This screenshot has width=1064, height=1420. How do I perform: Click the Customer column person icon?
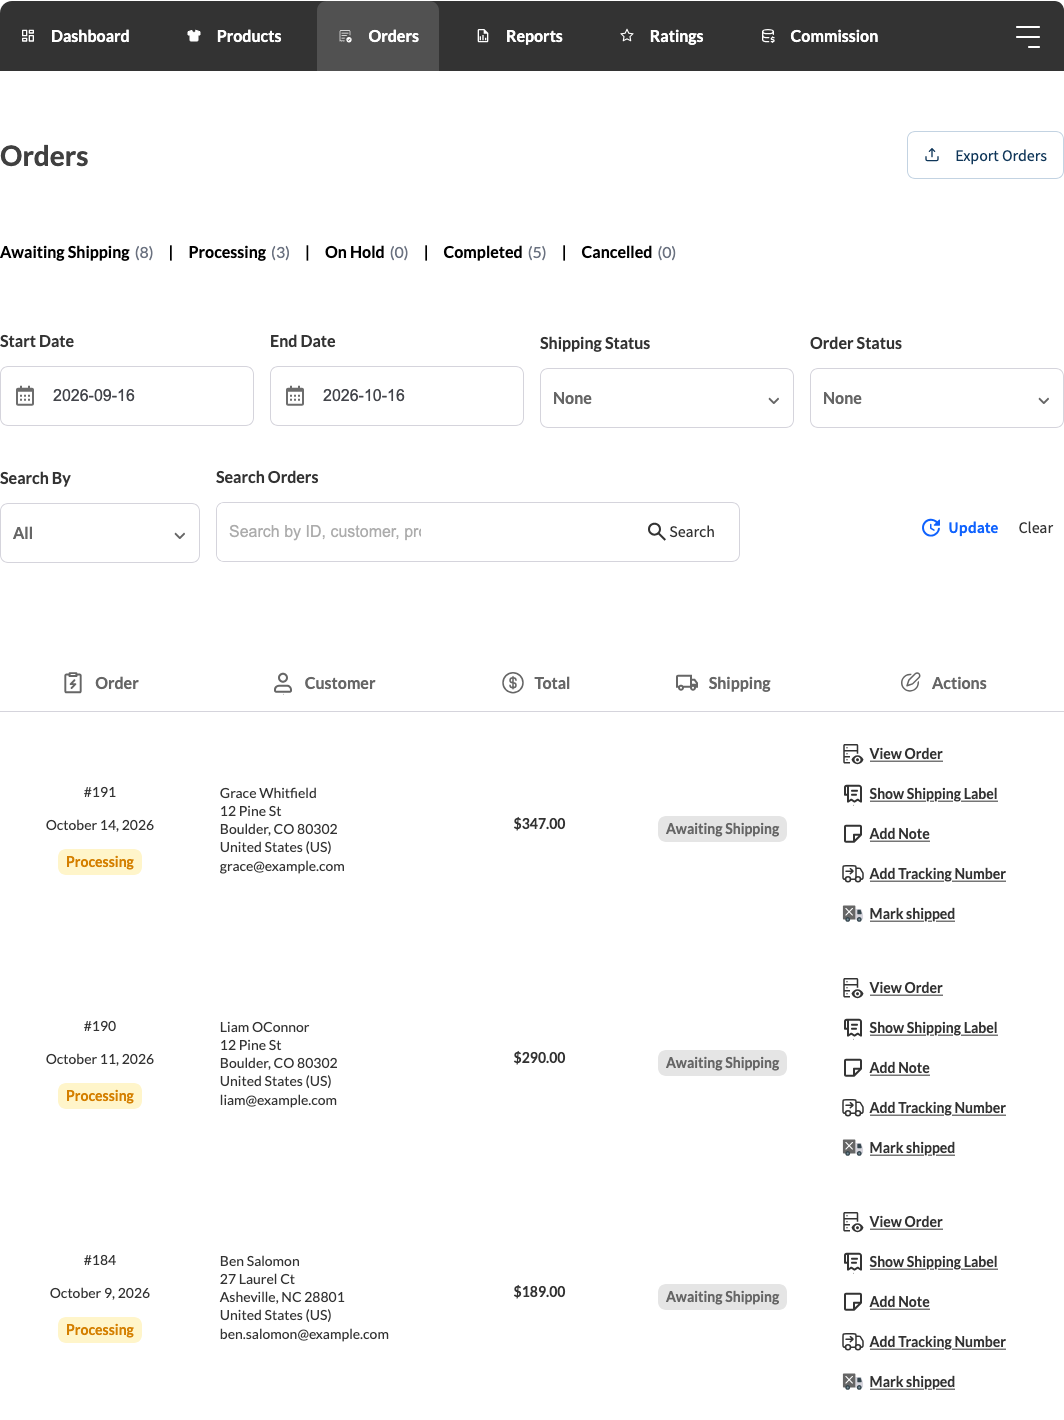click(x=283, y=683)
